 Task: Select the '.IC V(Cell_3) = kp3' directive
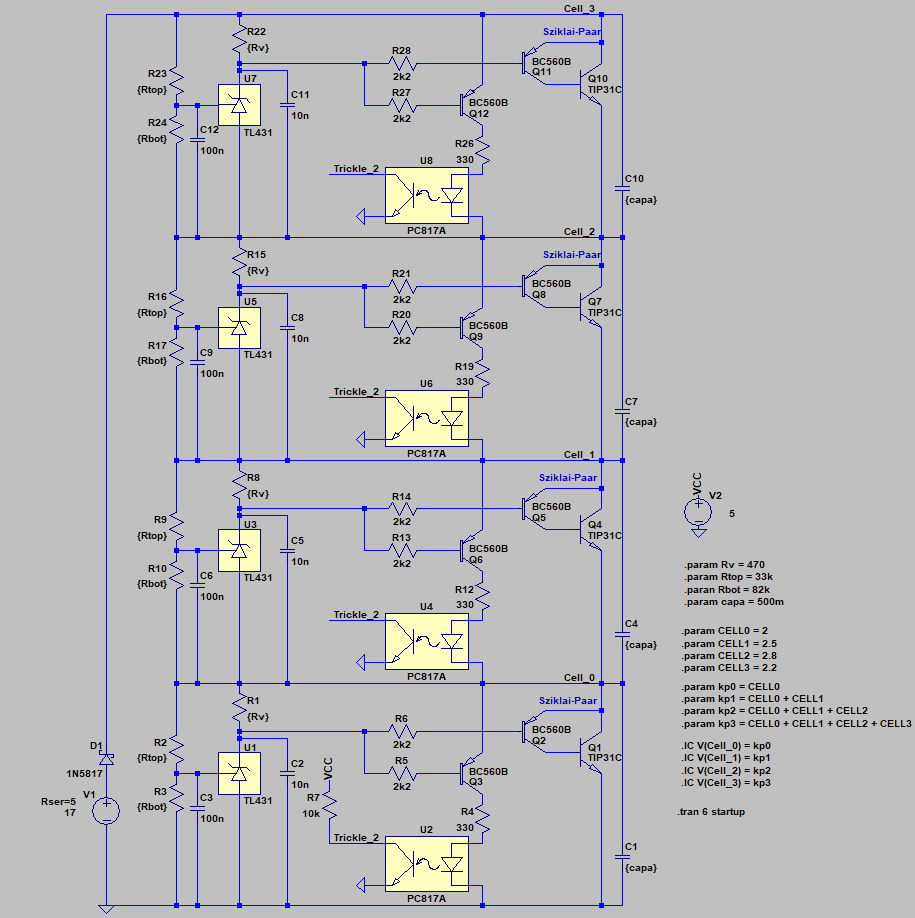pyautogui.click(x=726, y=783)
